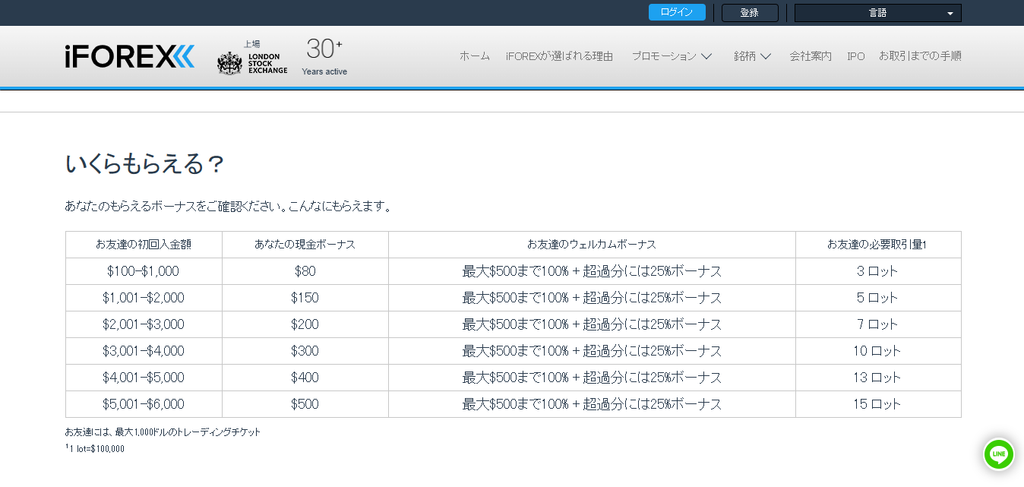1024x487 pixels.
Task: Click the 7 ロット cell
Action: pos(878,324)
